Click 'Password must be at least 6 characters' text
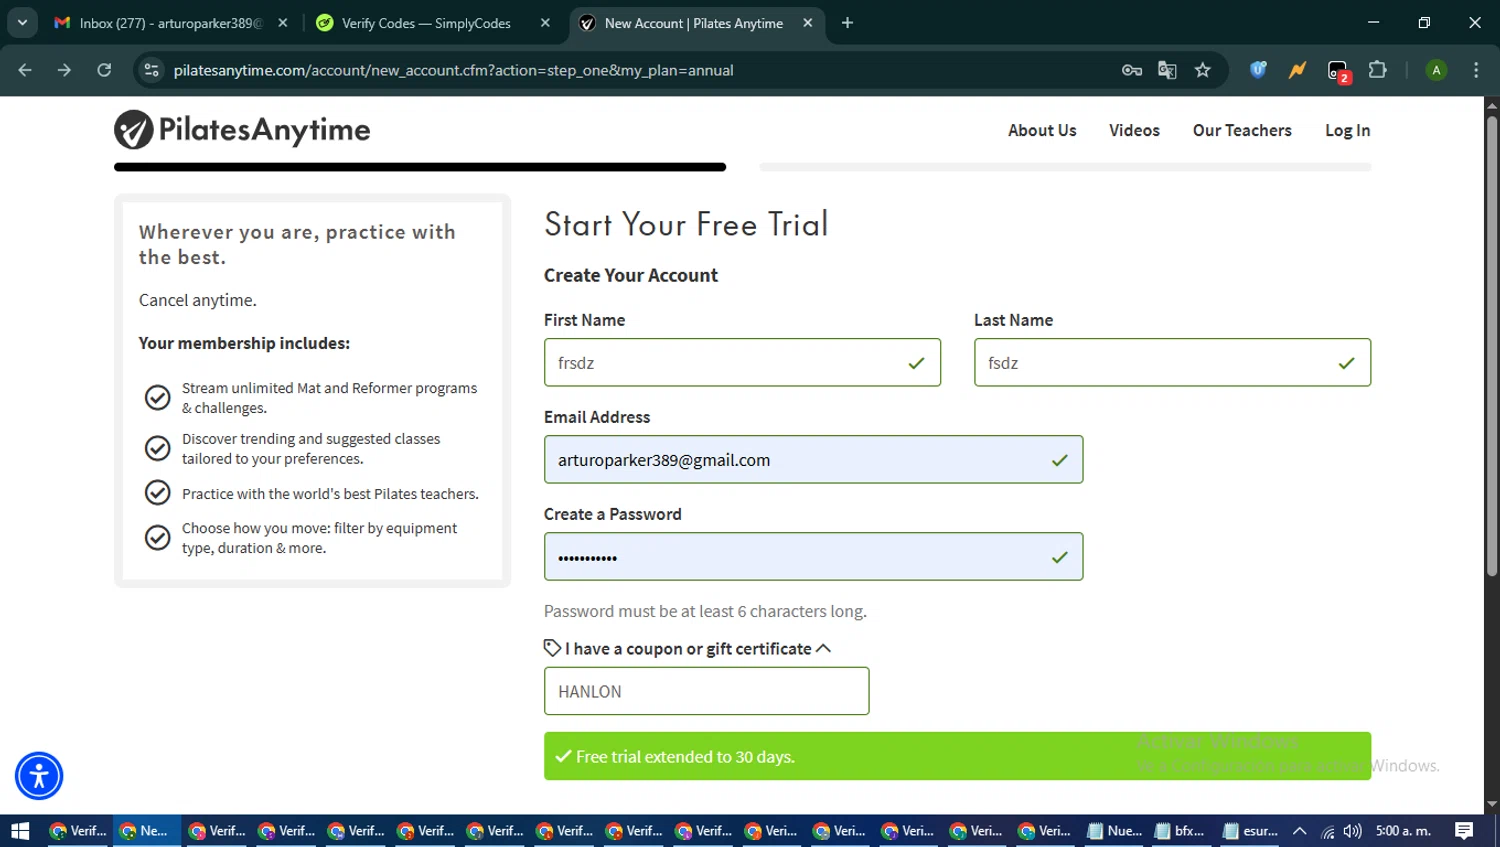 click(705, 611)
